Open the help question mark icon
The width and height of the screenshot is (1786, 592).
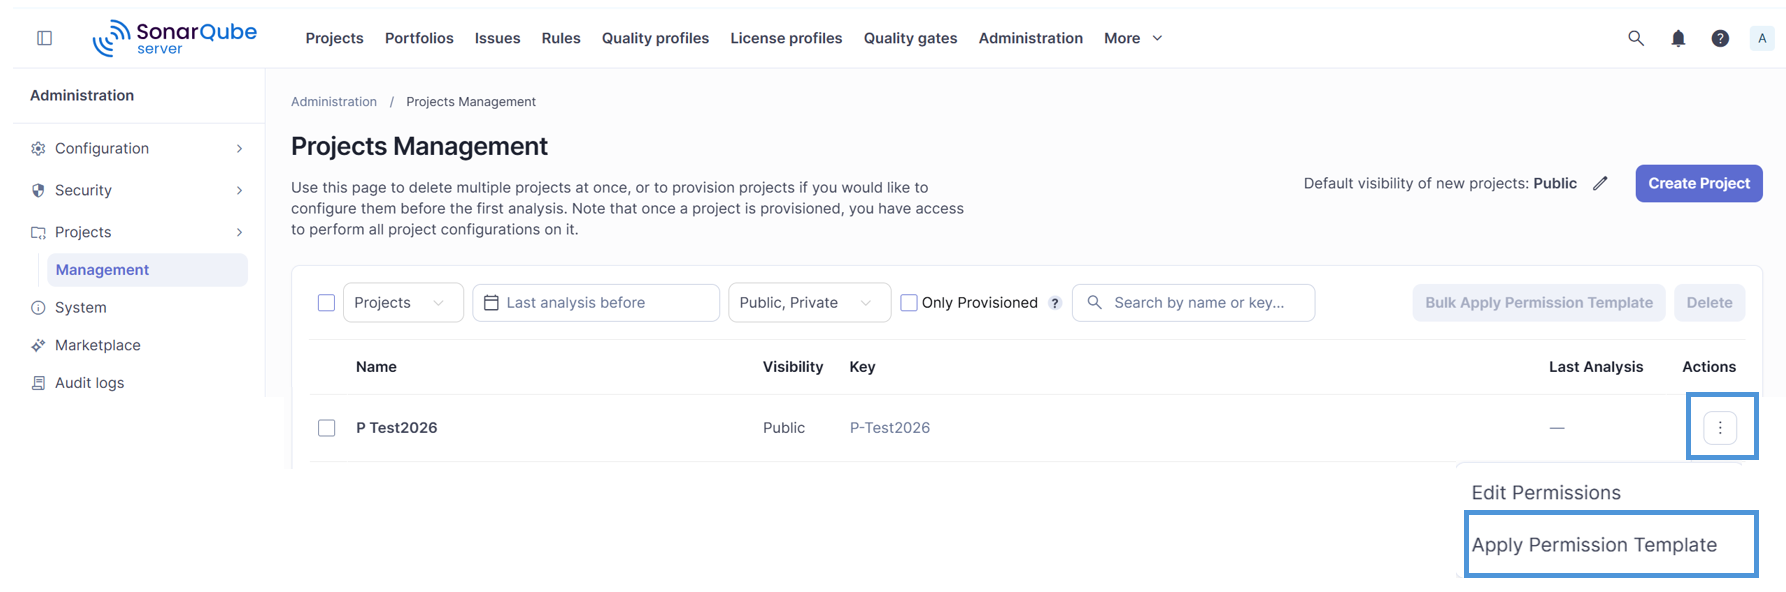tap(1720, 38)
